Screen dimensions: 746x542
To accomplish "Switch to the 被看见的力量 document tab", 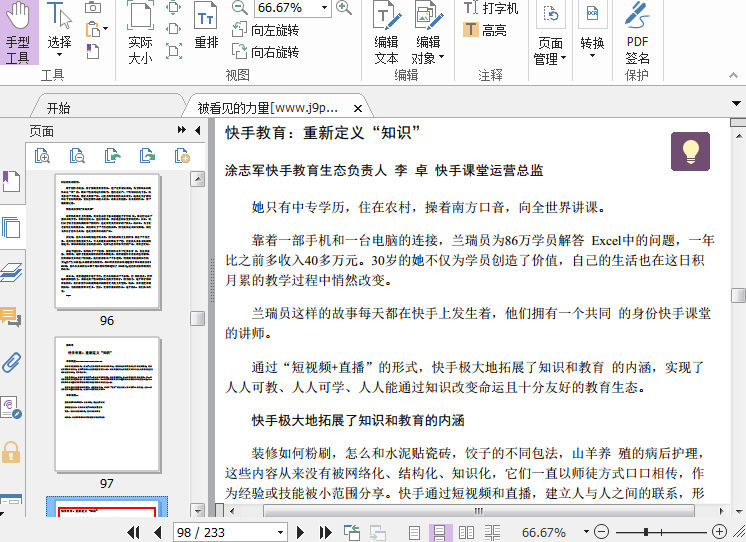I will click(268, 108).
